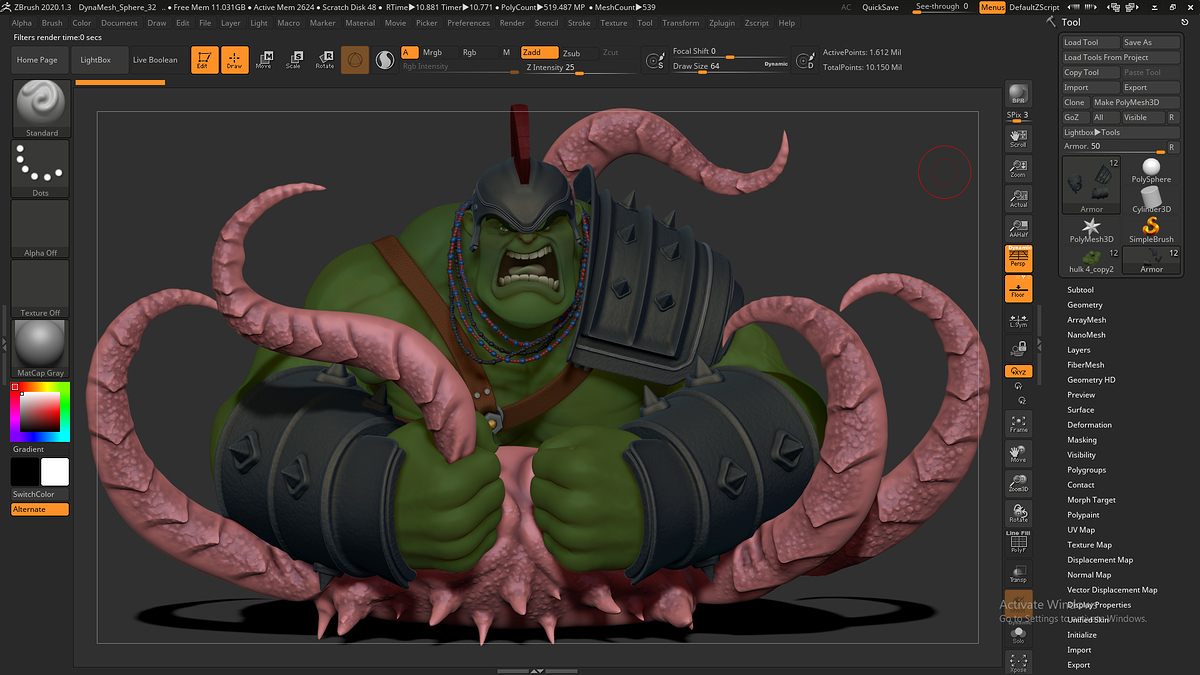Expand the Deformation section
Image resolution: width=1200 pixels, height=675 pixels.
[1089, 425]
